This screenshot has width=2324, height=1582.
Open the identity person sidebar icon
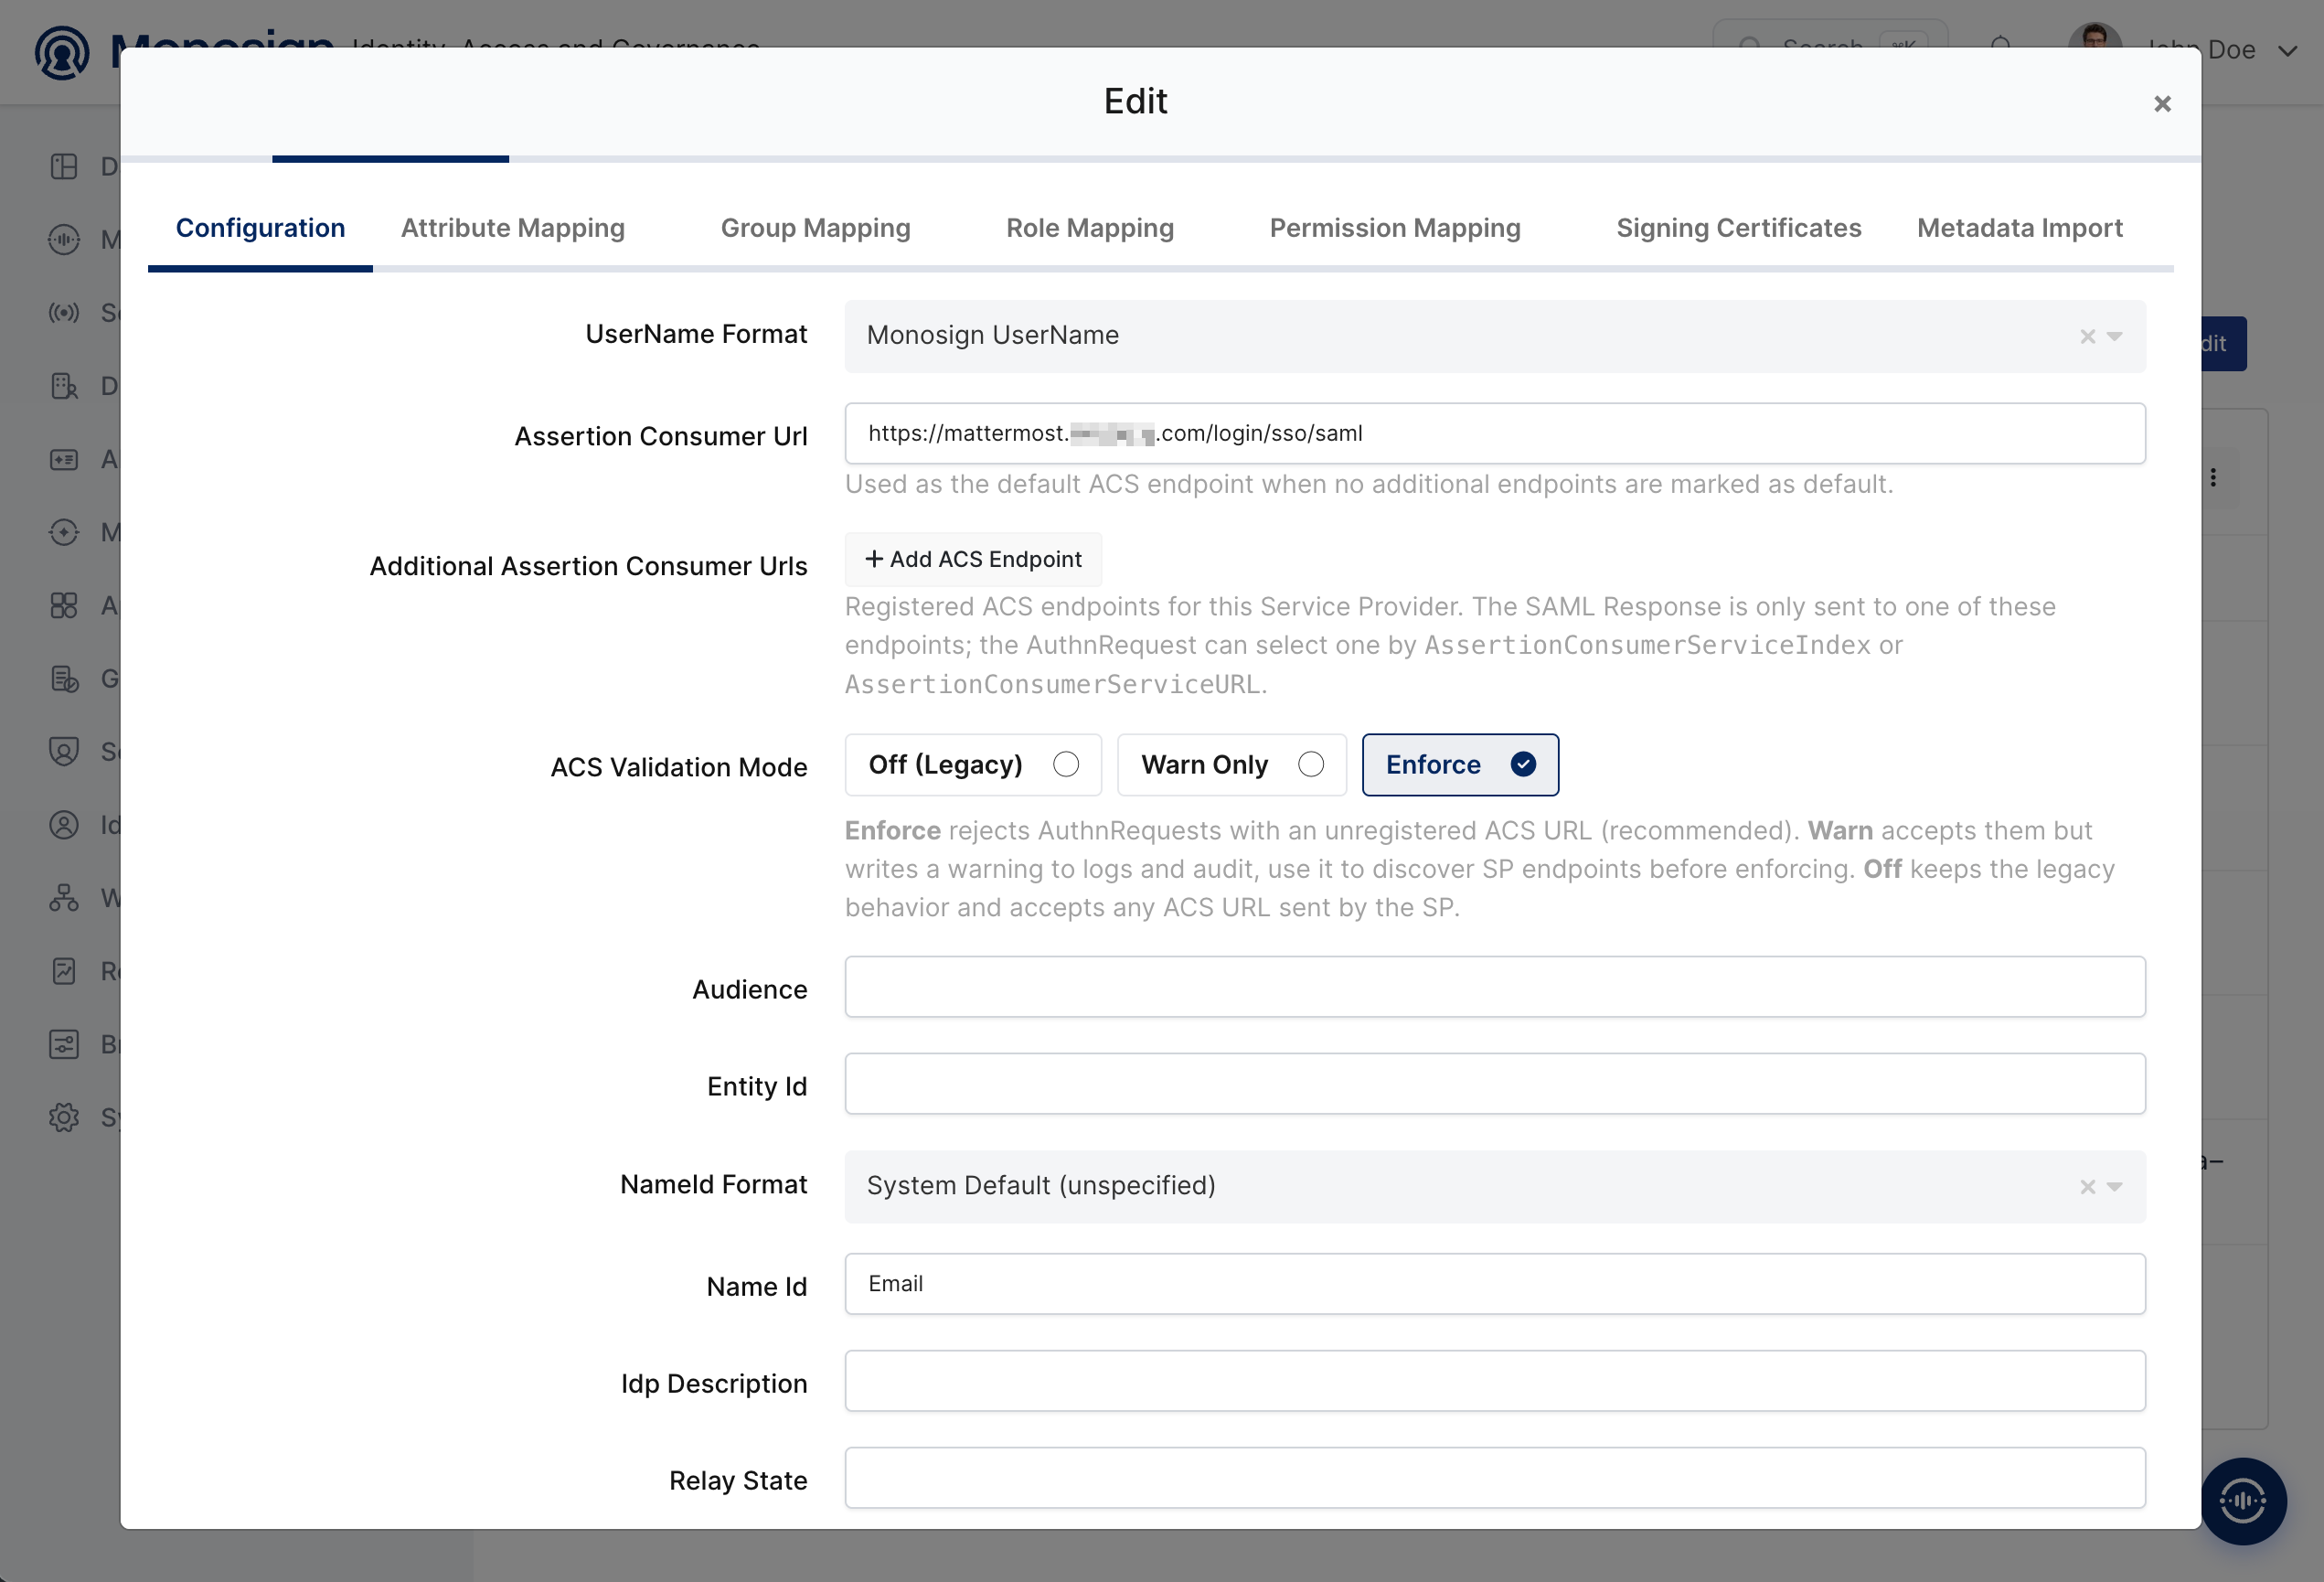coord(64,825)
